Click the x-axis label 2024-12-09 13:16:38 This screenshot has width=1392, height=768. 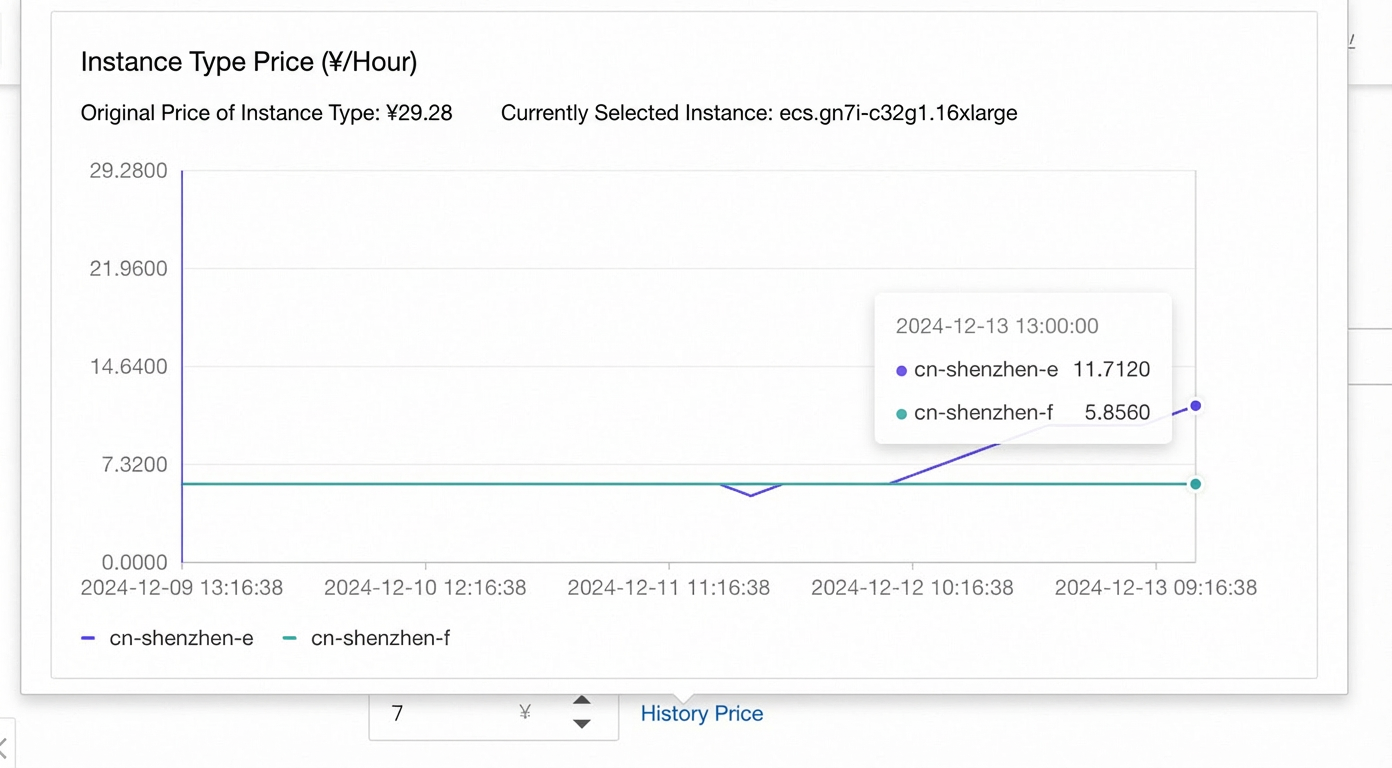coord(182,588)
